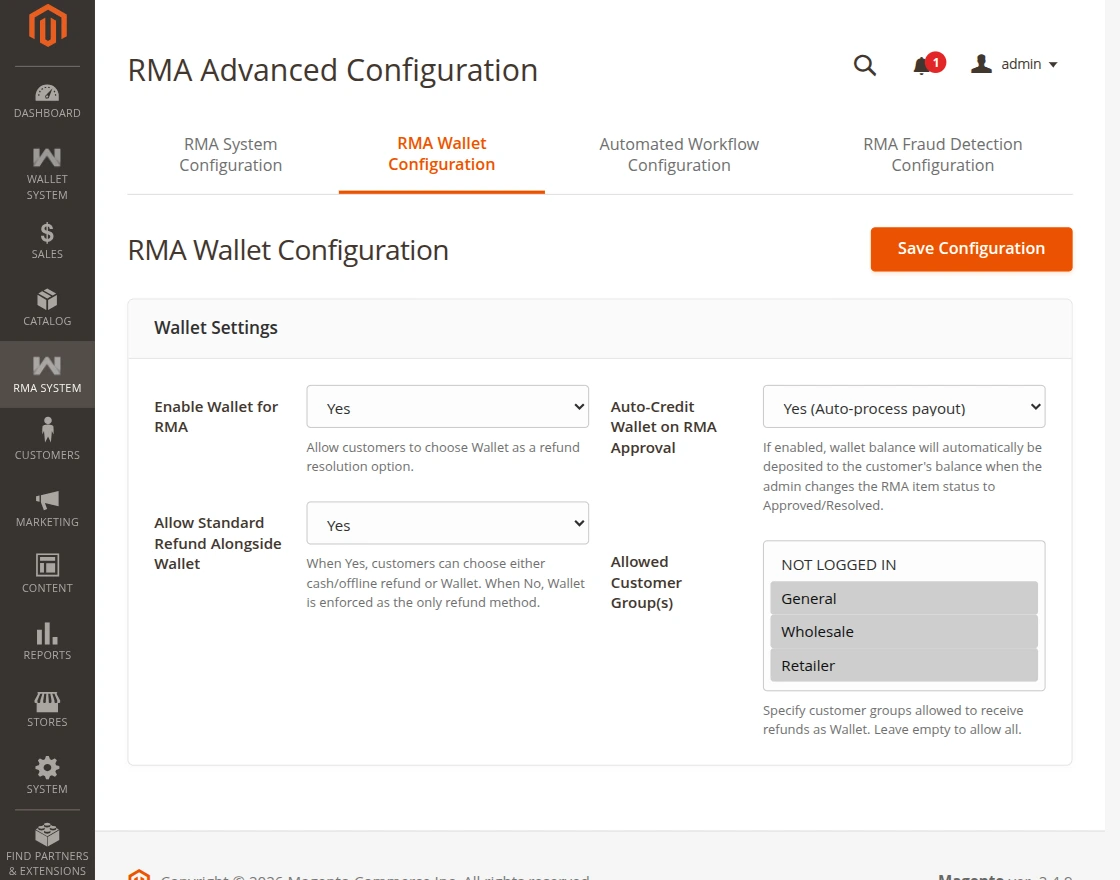Switch to Automated Workflow Configuration tab
The image size is (1120, 880).
(x=679, y=155)
